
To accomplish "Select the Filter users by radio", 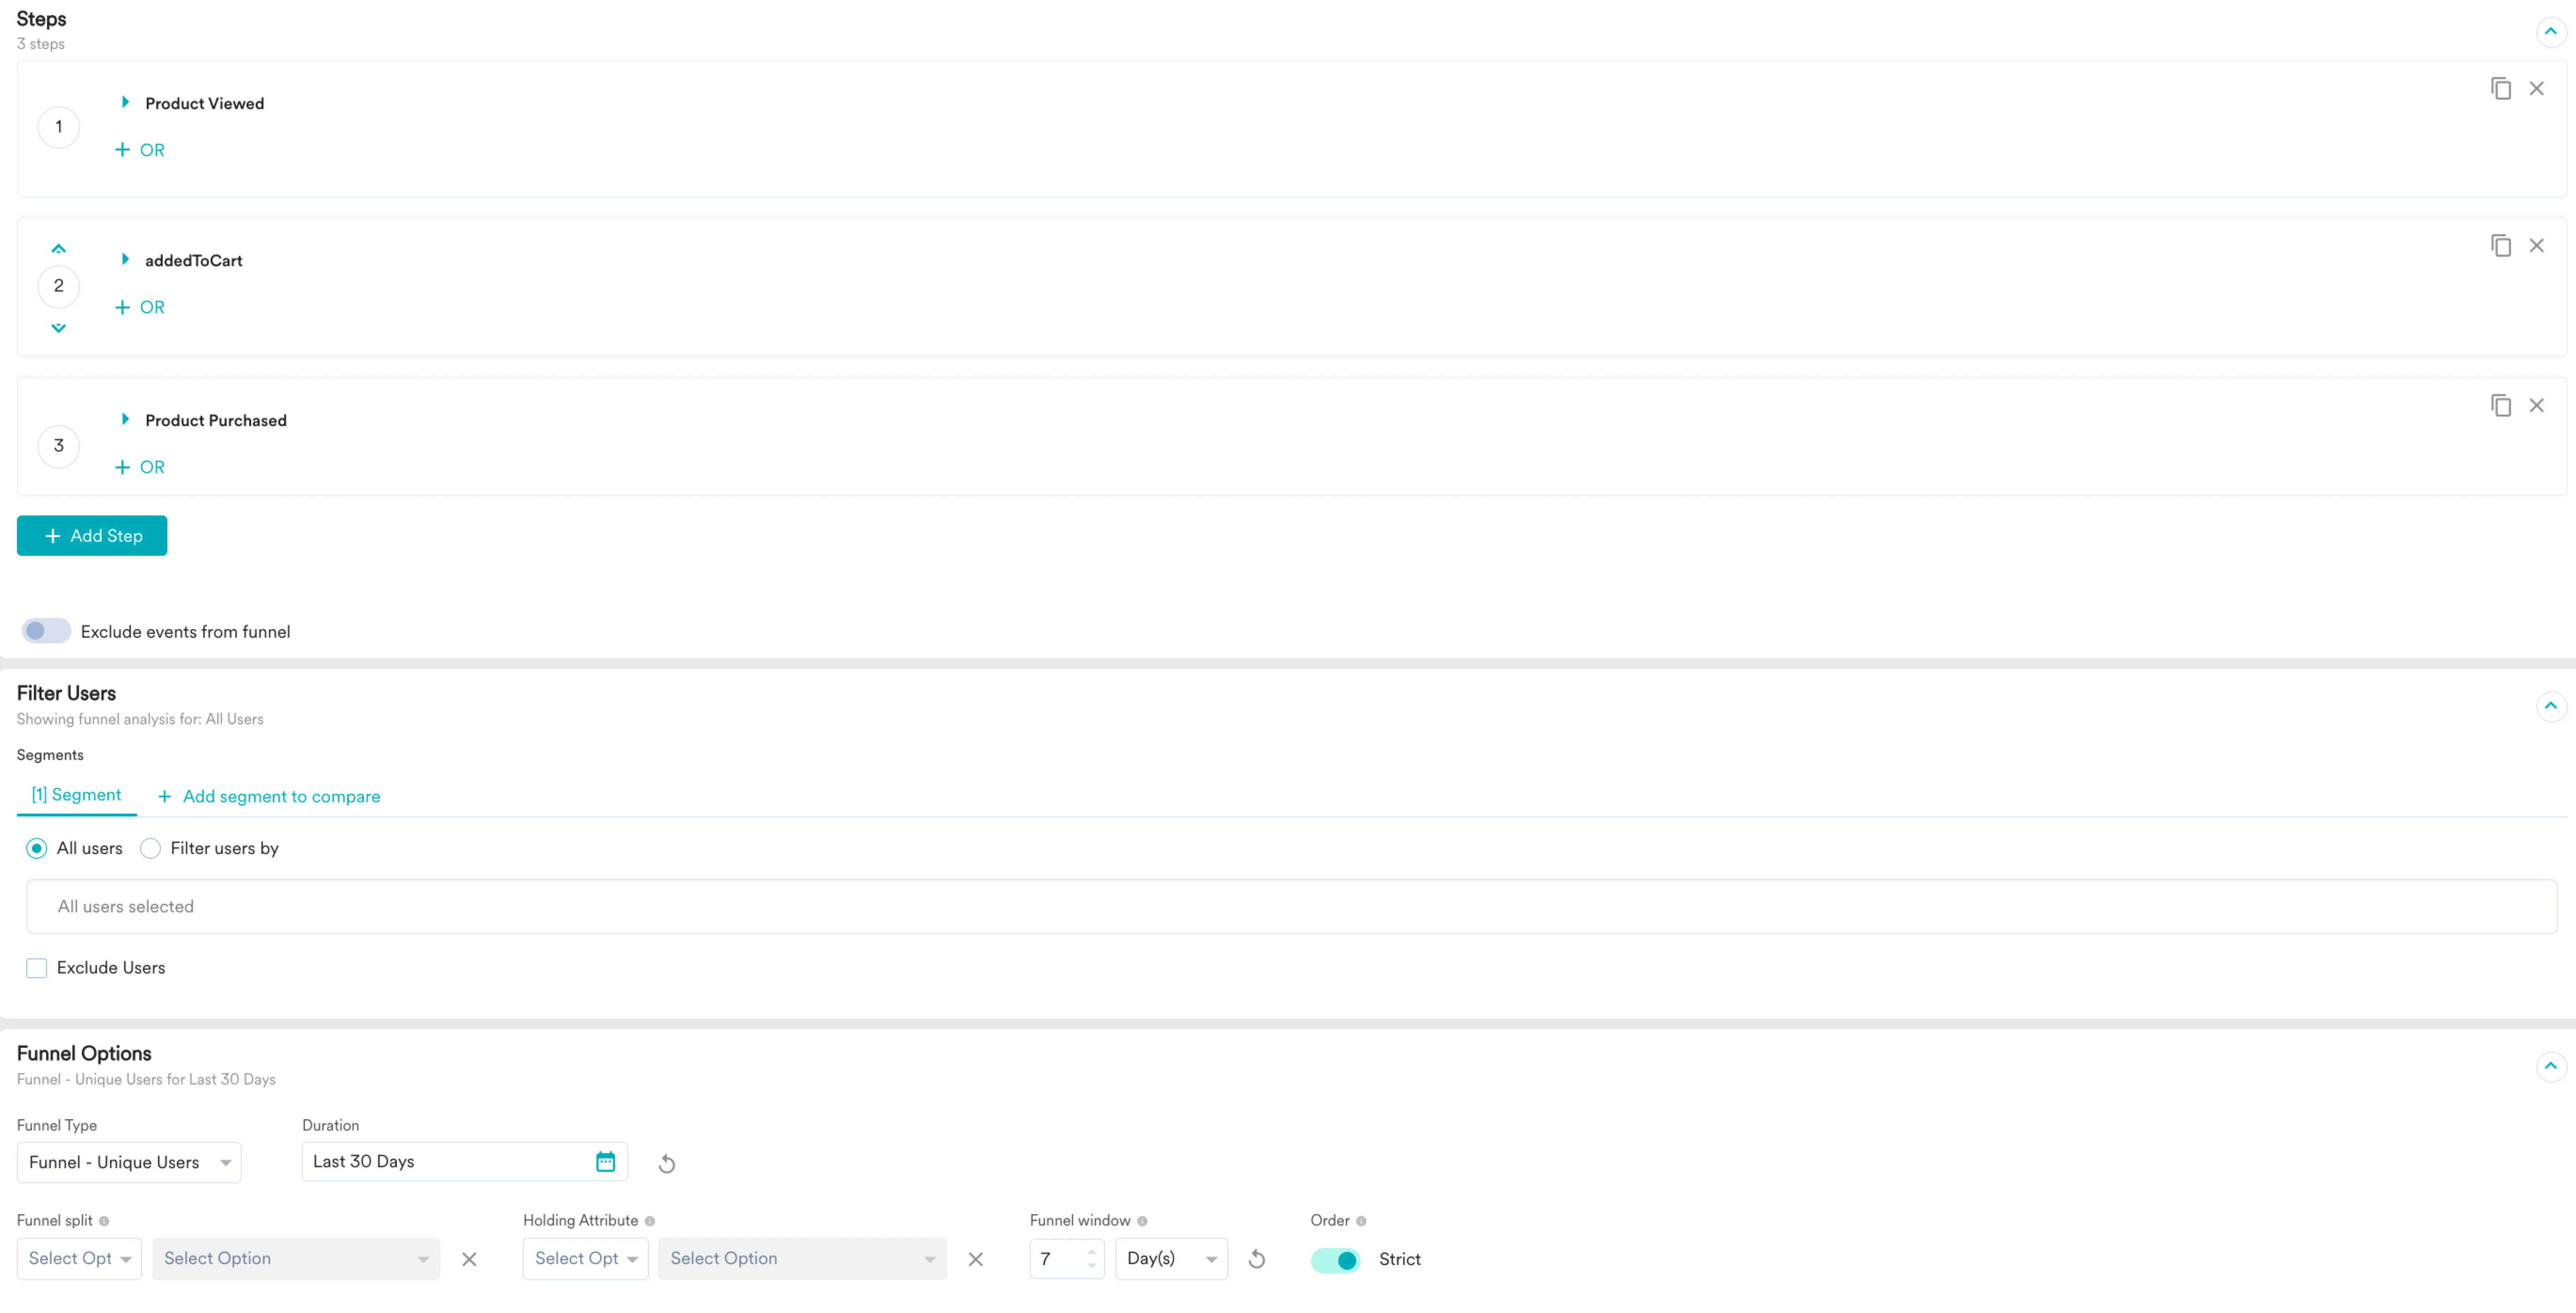I will (x=150, y=848).
